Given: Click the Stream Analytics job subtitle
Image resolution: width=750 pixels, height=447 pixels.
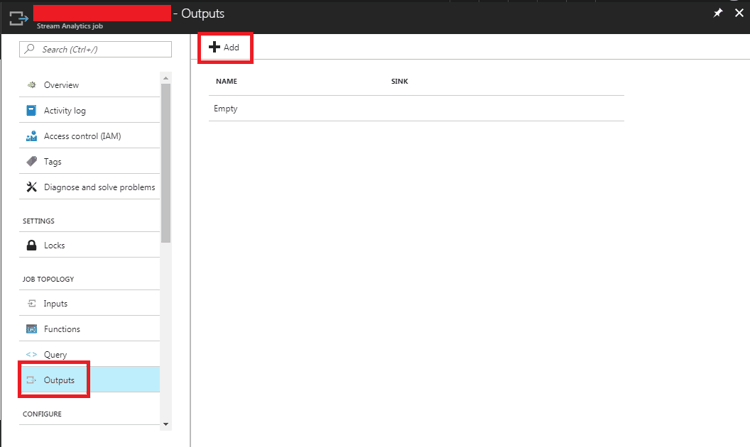Looking at the screenshot, I should pos(70,26).
